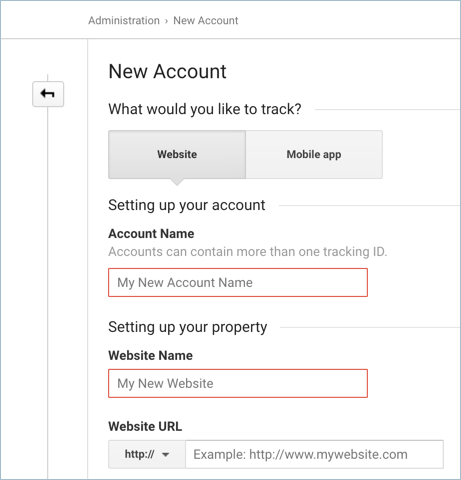Focus the My New Account Name field
461x480 pixels.
(238, 283)
